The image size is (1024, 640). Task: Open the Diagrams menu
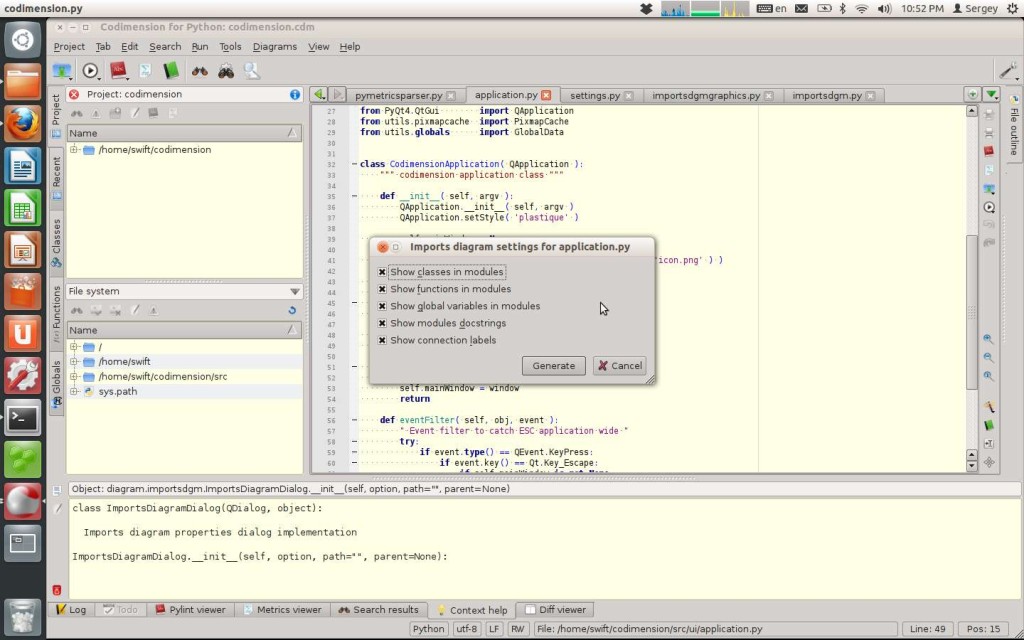pos(273,46)
